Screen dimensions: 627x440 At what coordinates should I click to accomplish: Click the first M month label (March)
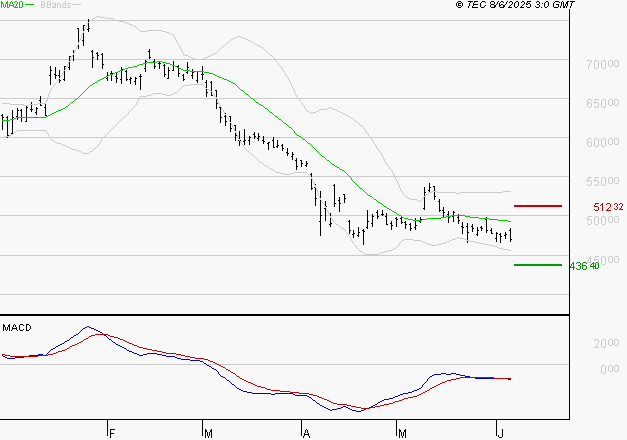click(x=208, y=434)
